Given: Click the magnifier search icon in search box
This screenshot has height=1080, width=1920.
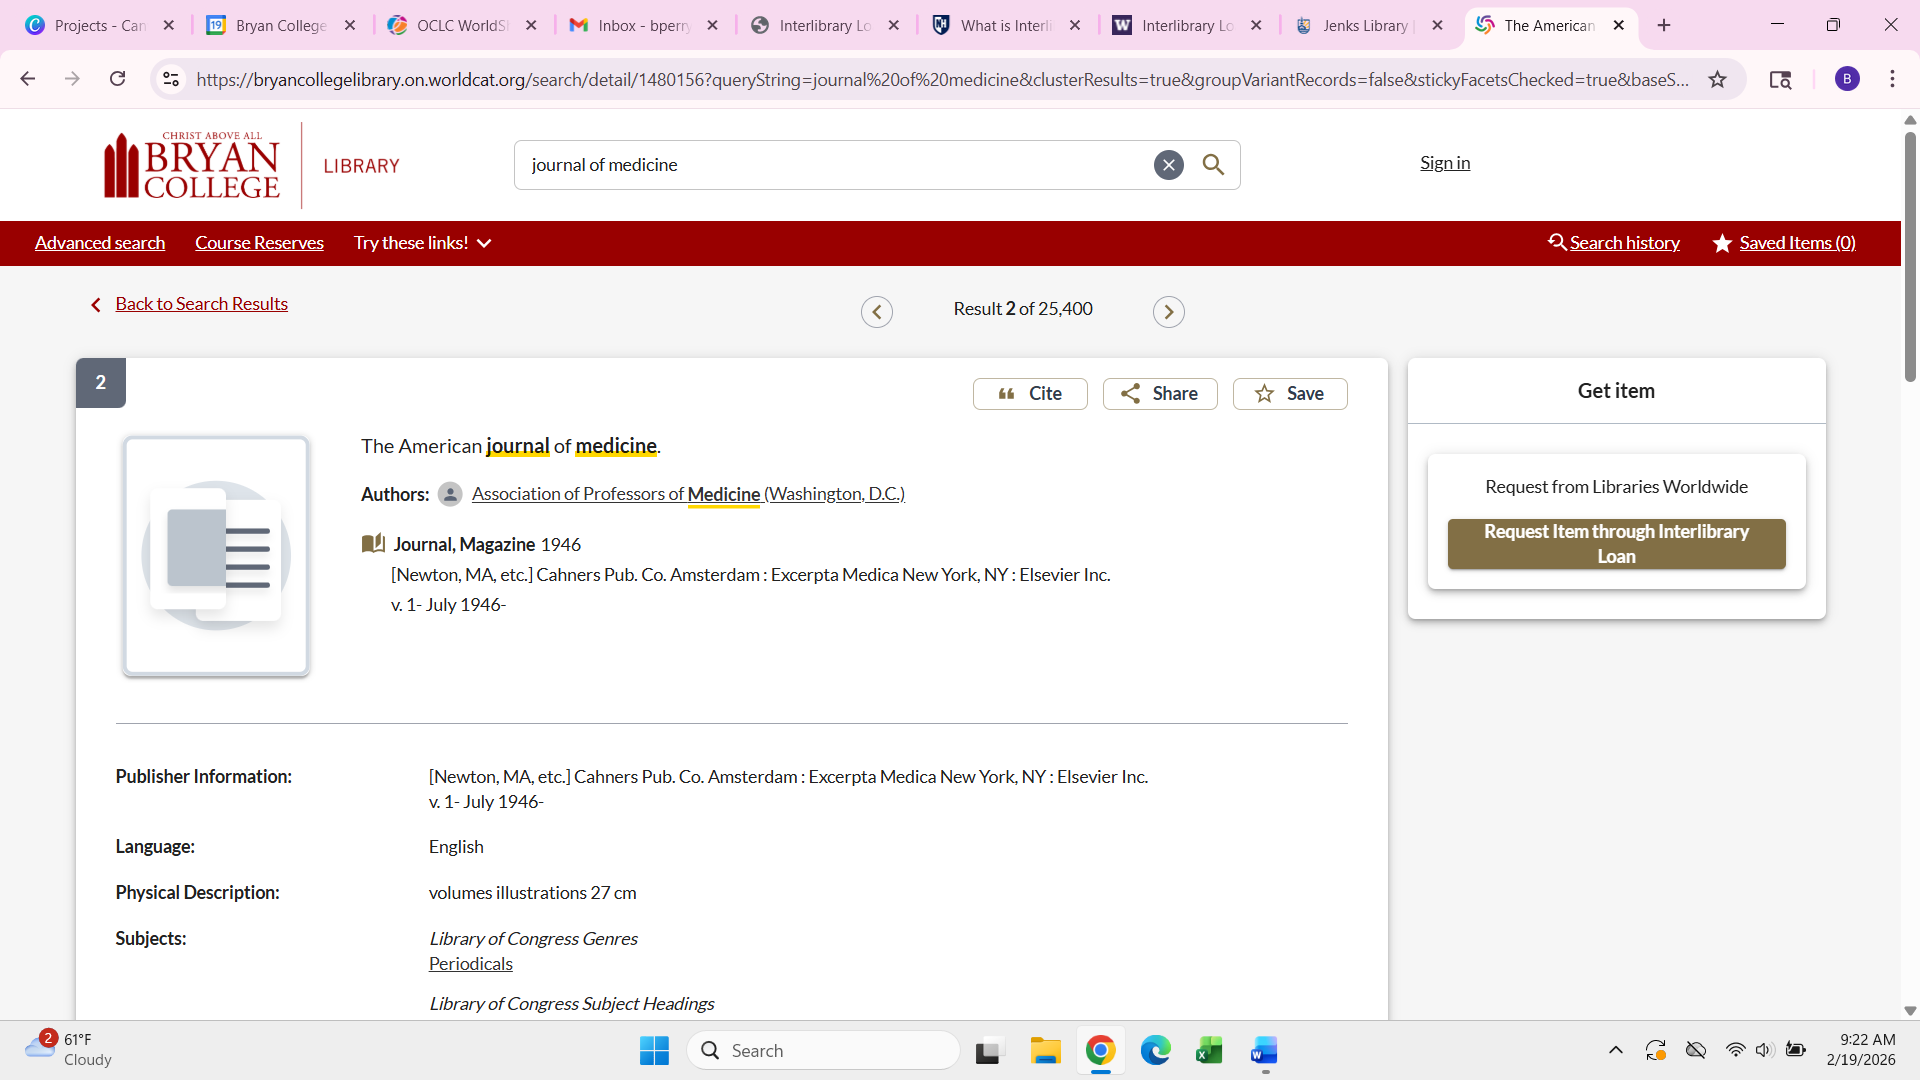Looking at the screenshot, I should [x=1213, y=165].
